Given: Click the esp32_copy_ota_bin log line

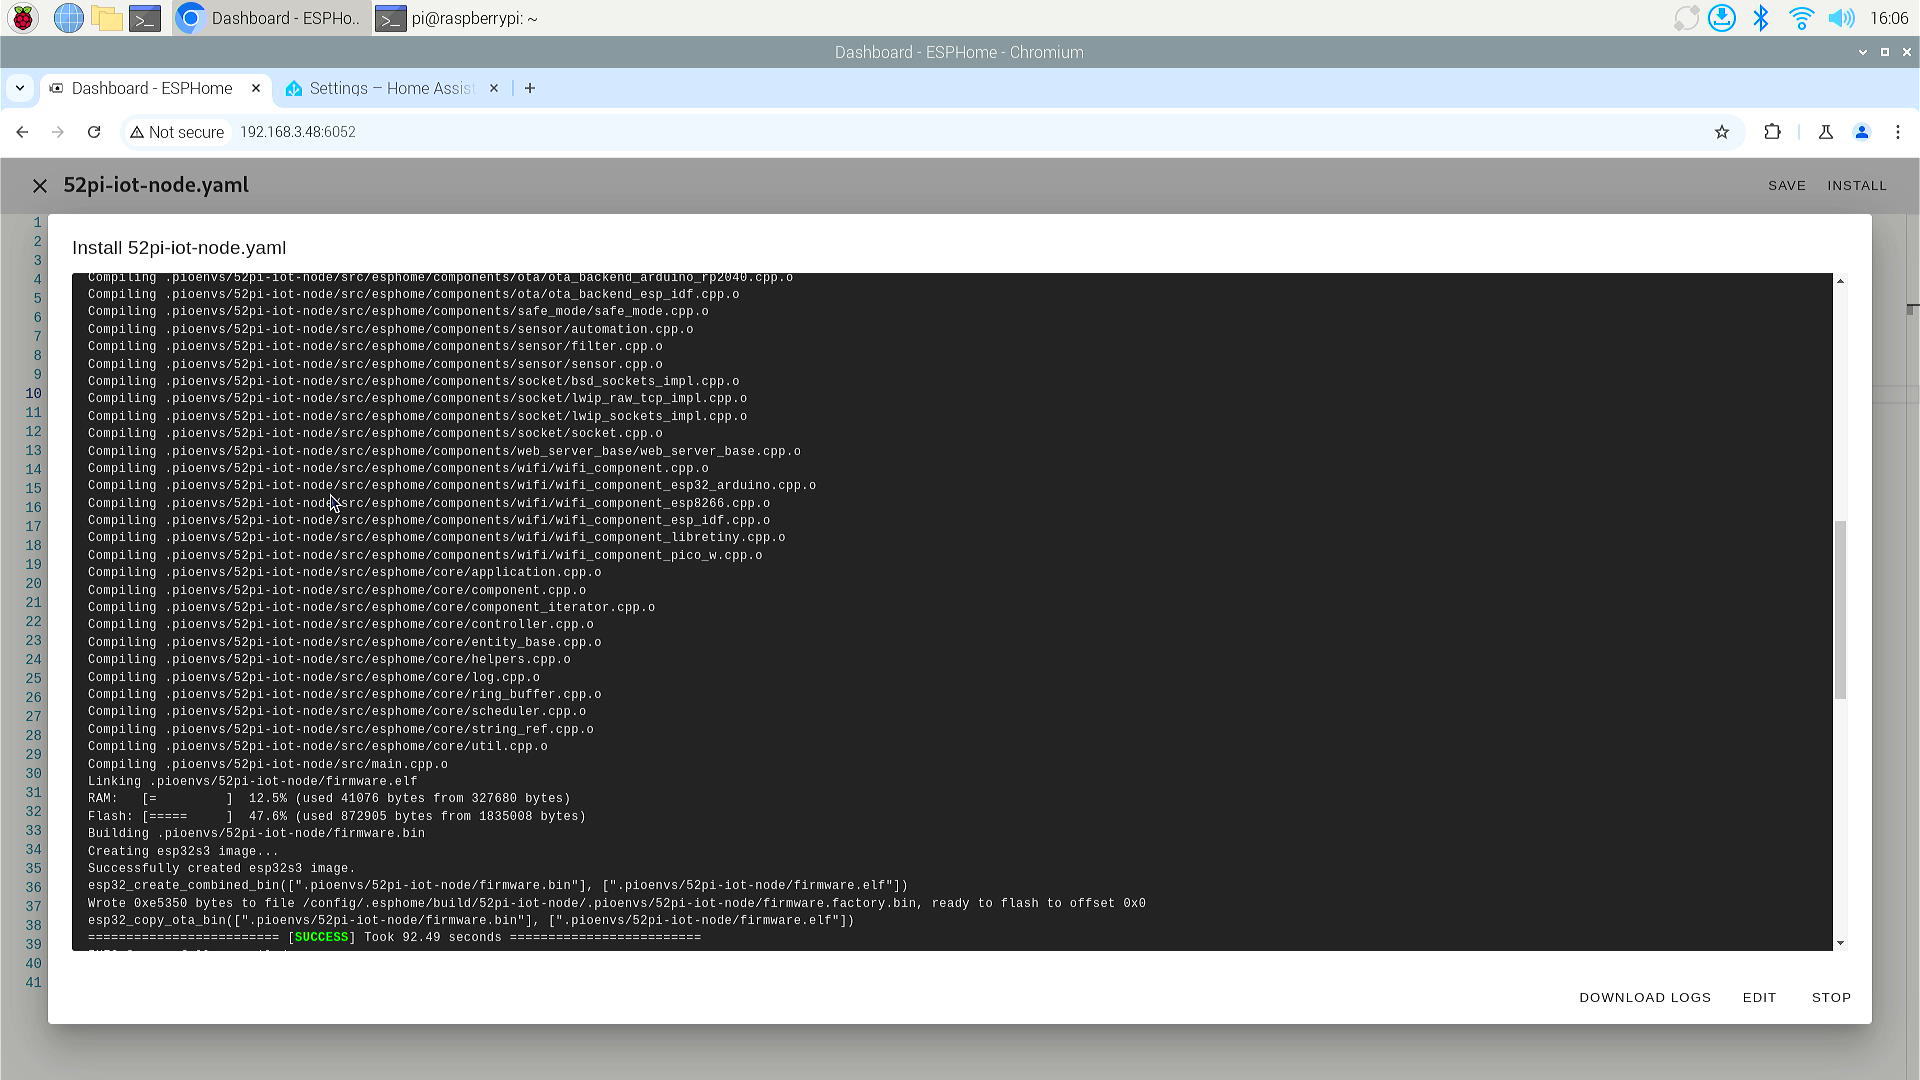Looking at the screenshot, I should coord(471,921).
